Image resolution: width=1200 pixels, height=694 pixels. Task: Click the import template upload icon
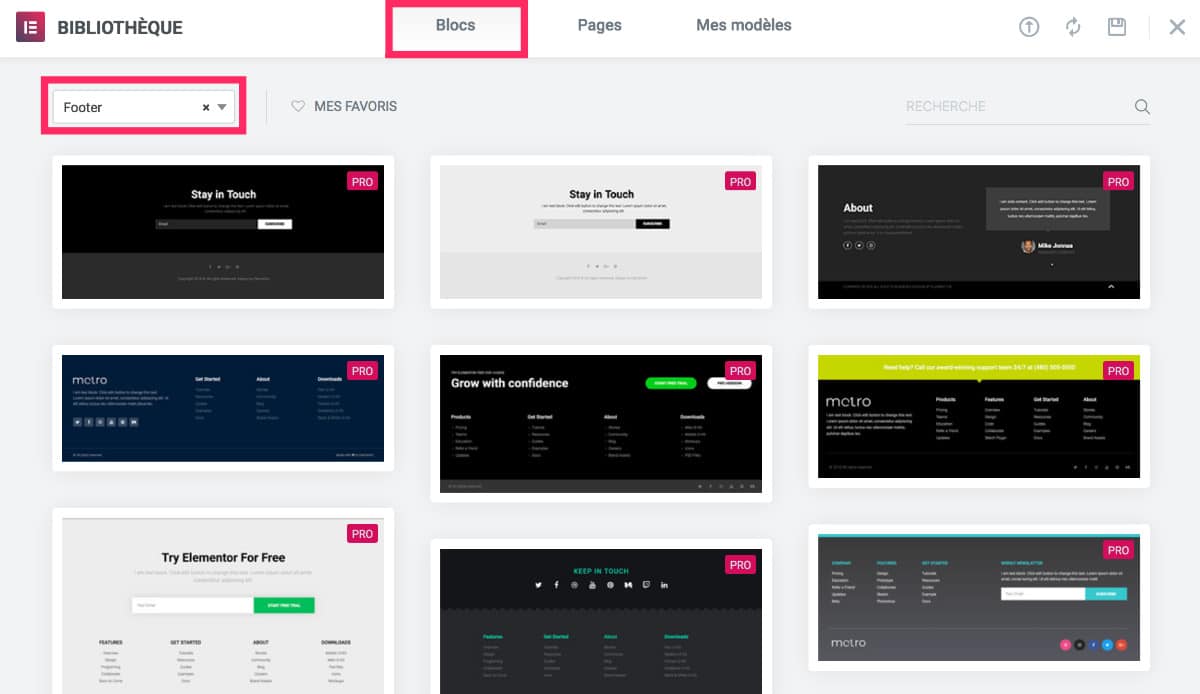tap(1028, 27)
